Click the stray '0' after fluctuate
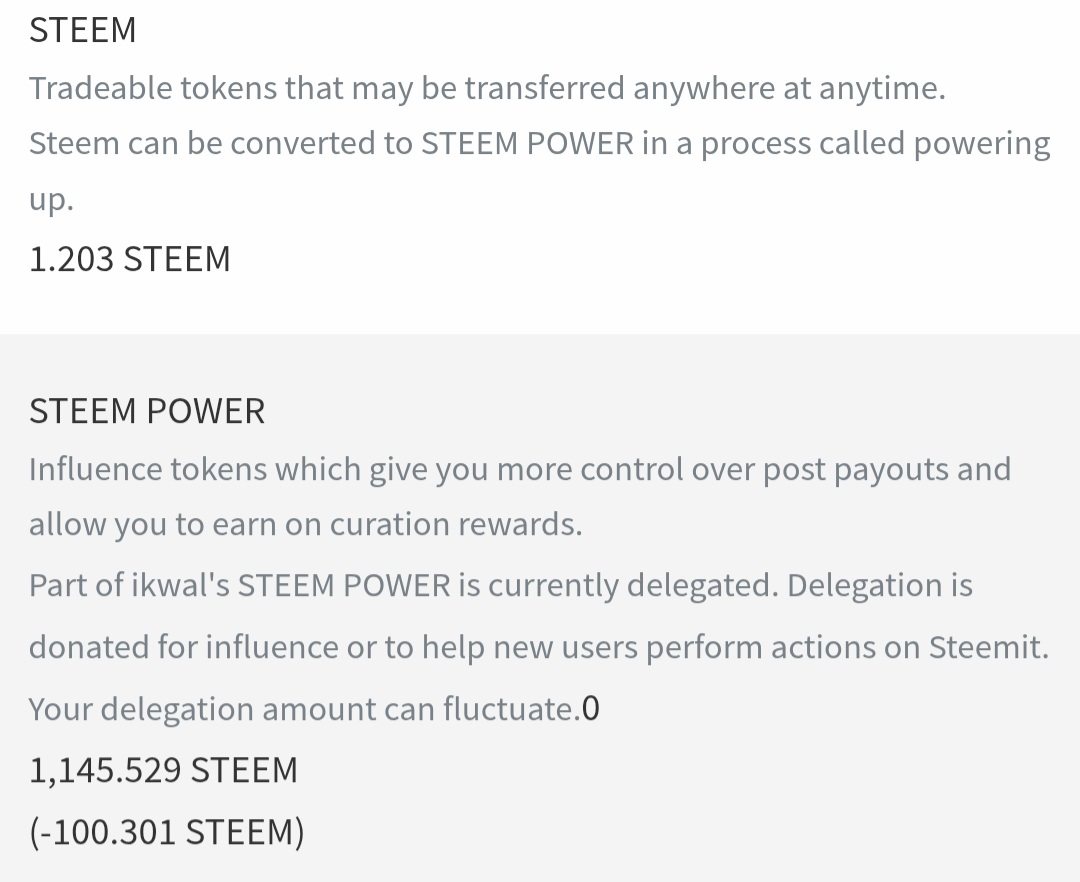1080x882 pixels. pyautogui.click(x=591, y=708)
